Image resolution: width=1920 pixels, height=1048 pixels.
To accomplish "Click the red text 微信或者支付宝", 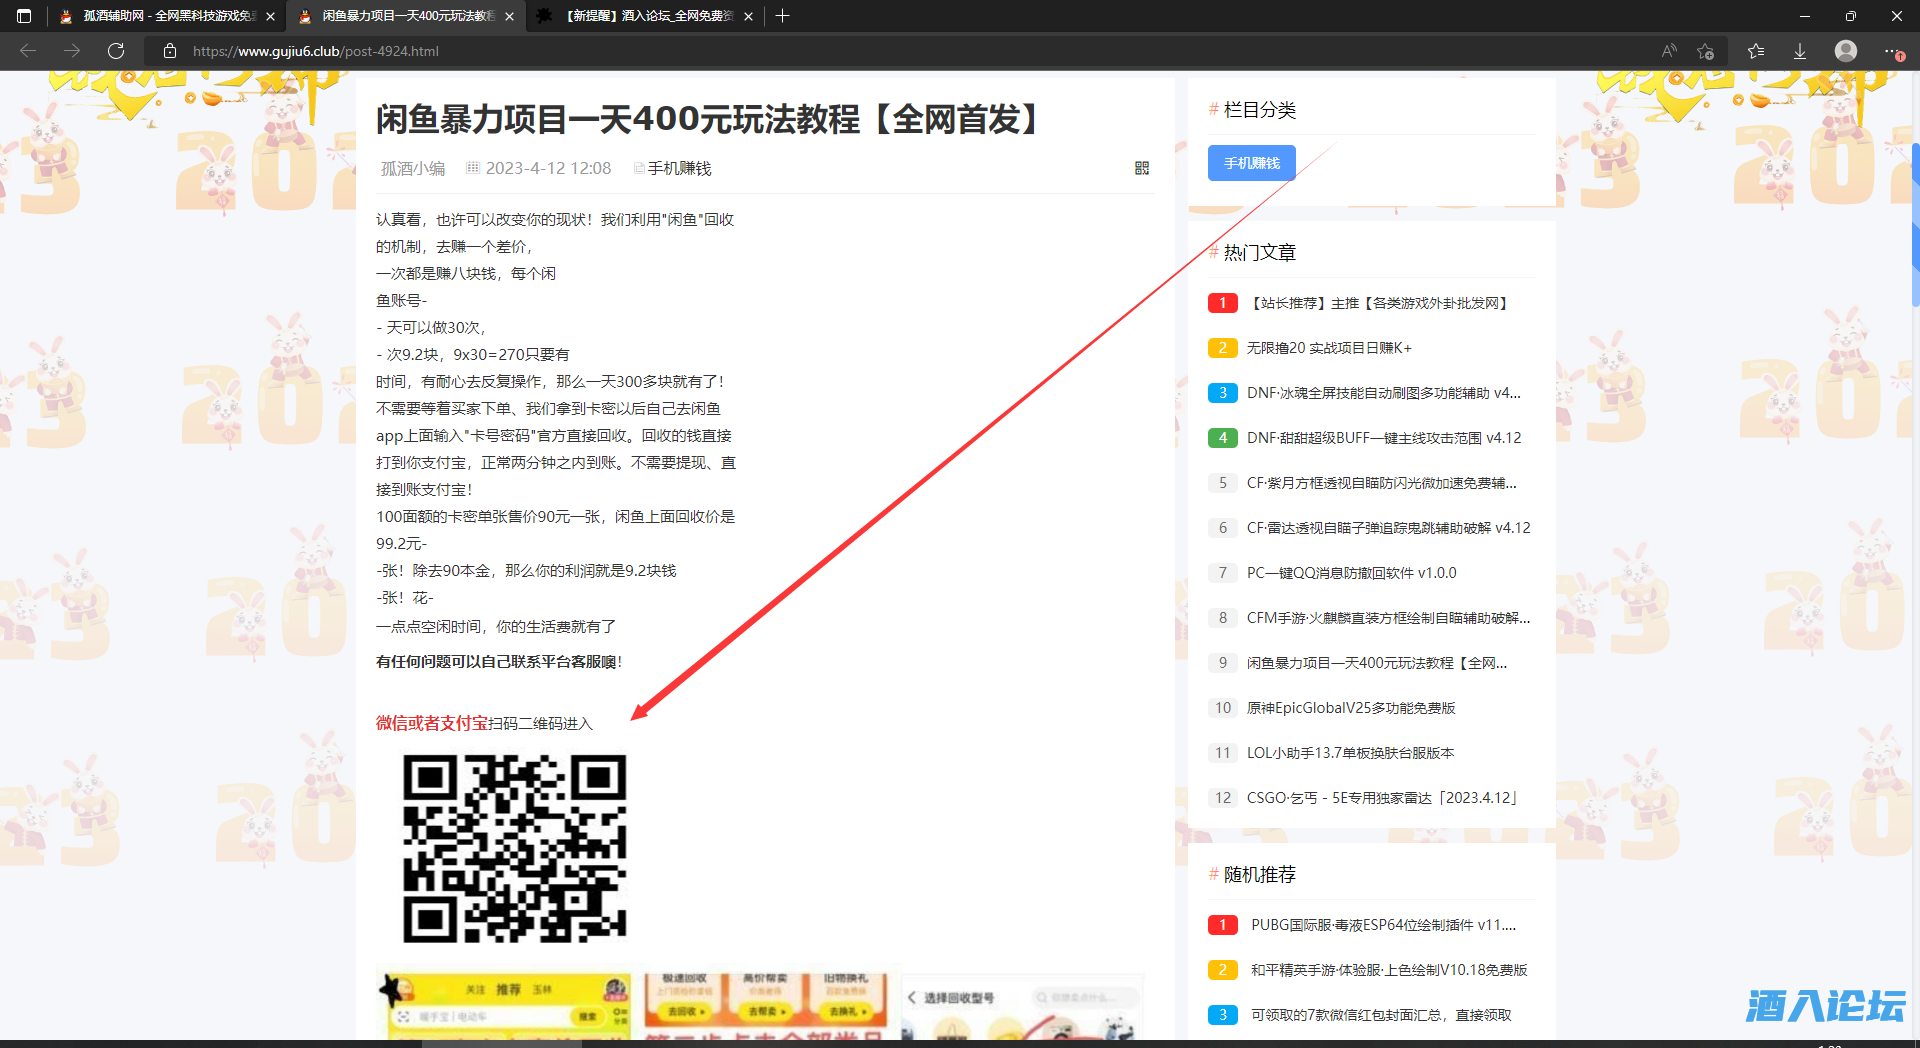I will (432, 723).
